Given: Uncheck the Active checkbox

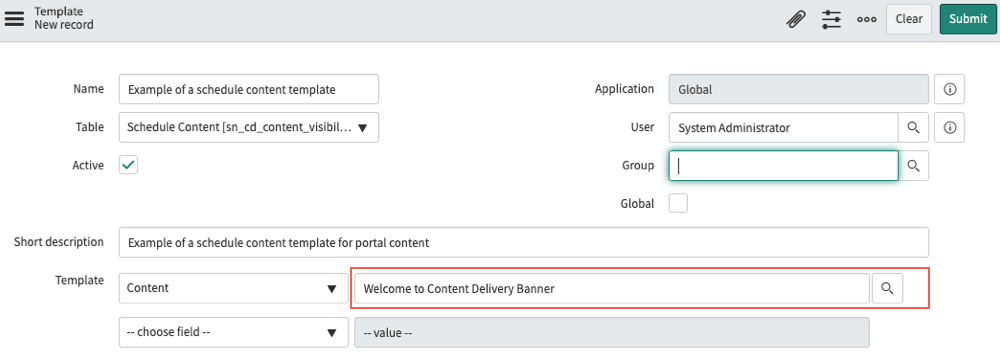Looking at the screenshot, I should pos(129,165).
